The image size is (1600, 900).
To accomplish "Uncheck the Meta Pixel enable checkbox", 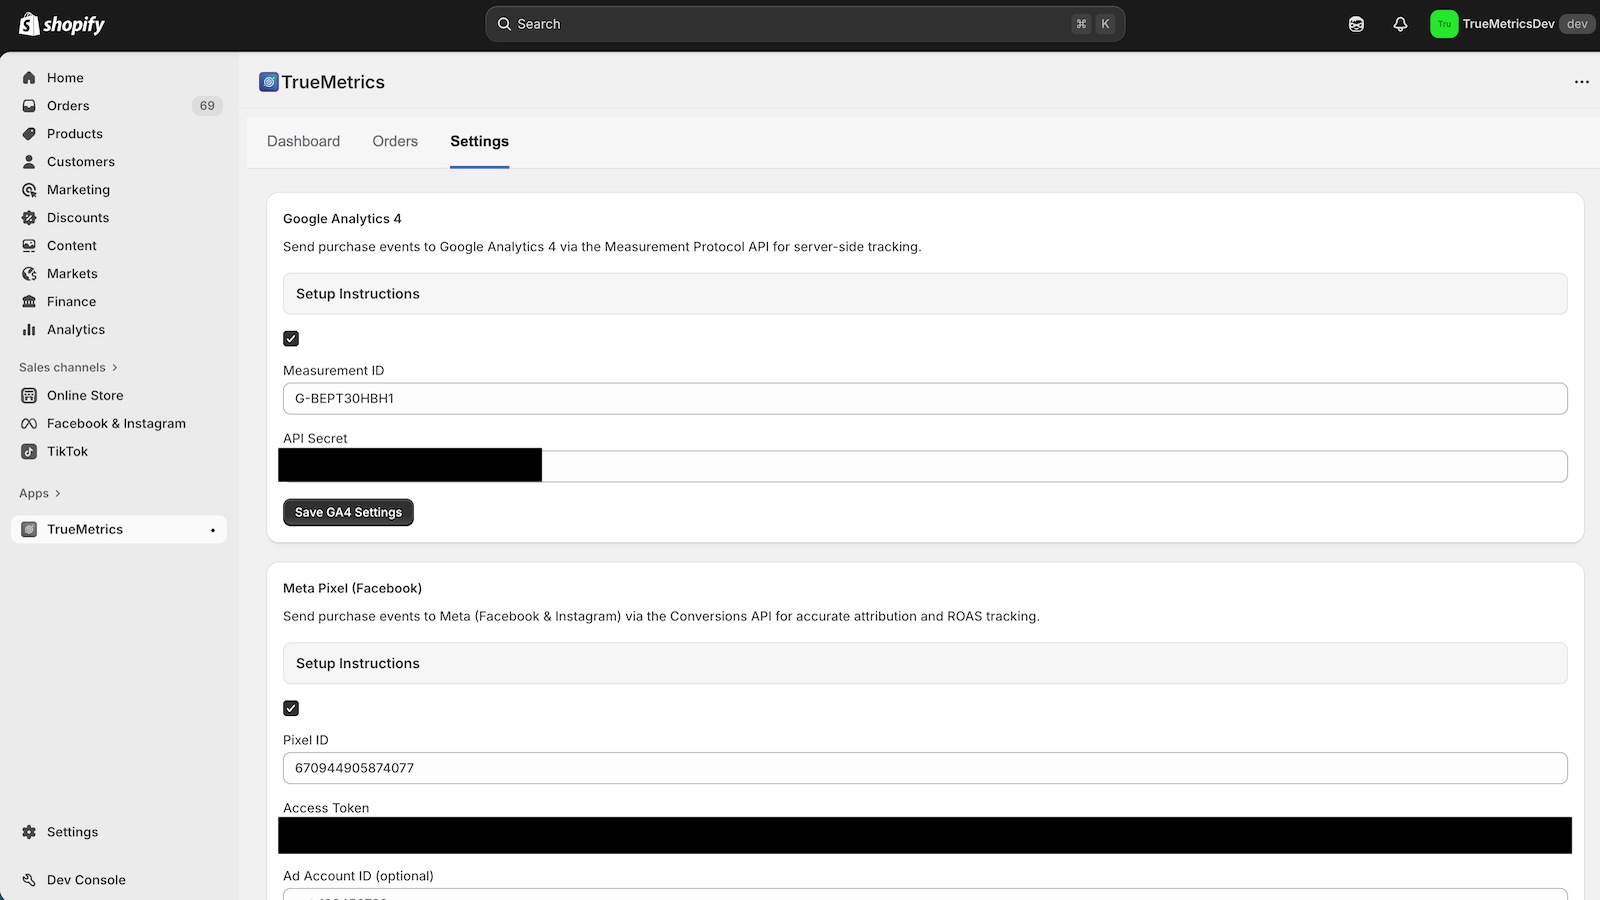I will tap(291, 708).
